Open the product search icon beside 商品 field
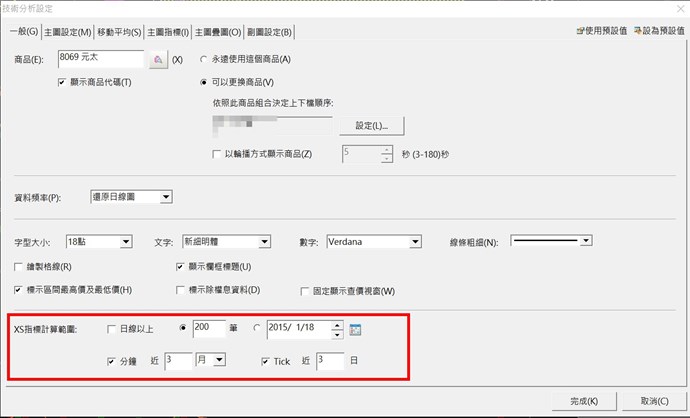This screenshot has width=690, height=418. point(158,59)
